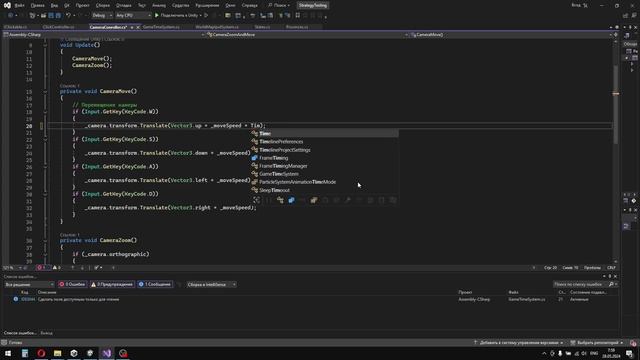Click the Visual Studio logo icon
The width and height of the screenshot is (640, 360).
[7, 5]
